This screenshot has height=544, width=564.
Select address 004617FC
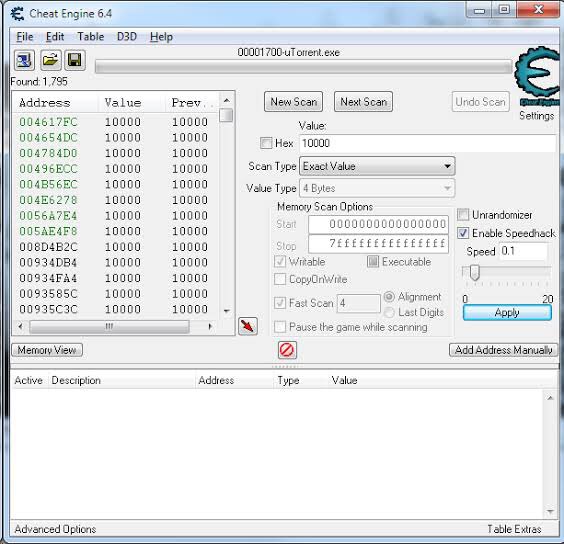pyautogui.click(x=48, y=122)
